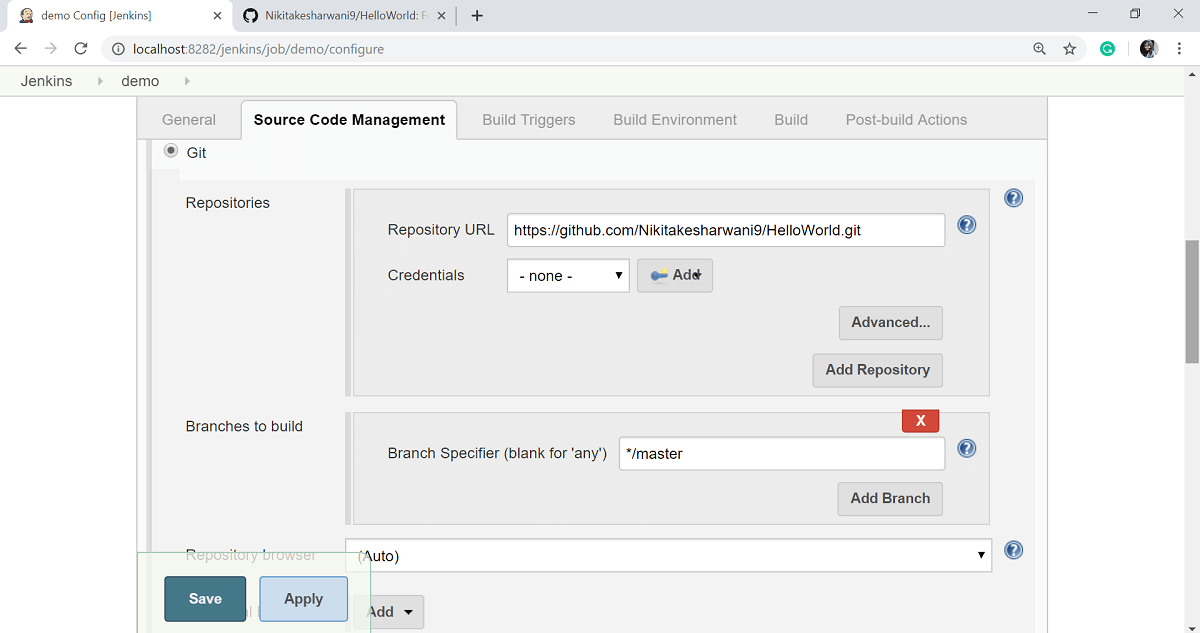Screen dimensions: 1200x633
Task: Switch to HelloWorld GitHub browser tab
Action: coord(343,16)
